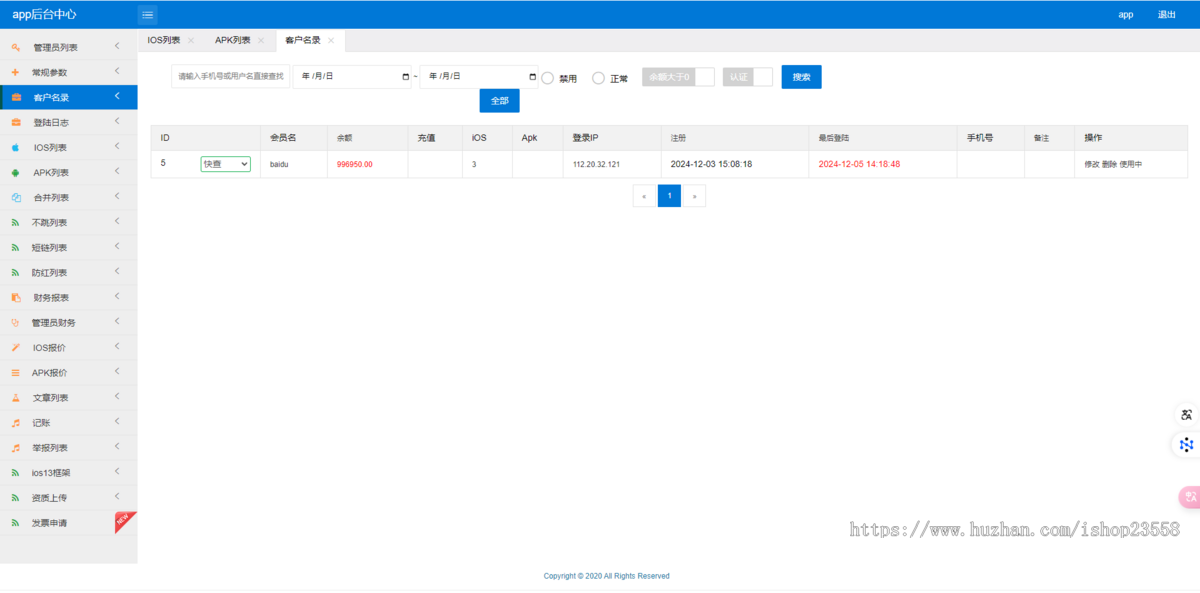Switch to the APK列表 tab
This screenshot has width=1200, height=593.
coord(232,41)
